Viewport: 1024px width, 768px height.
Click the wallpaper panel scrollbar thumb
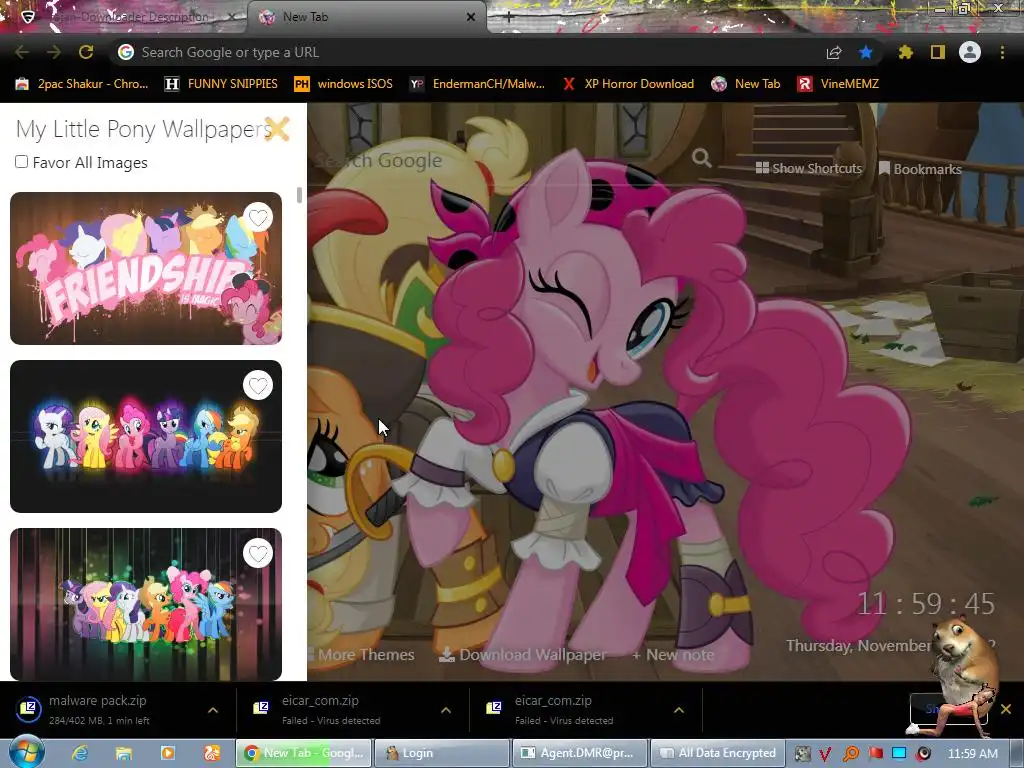coord(299,195)
